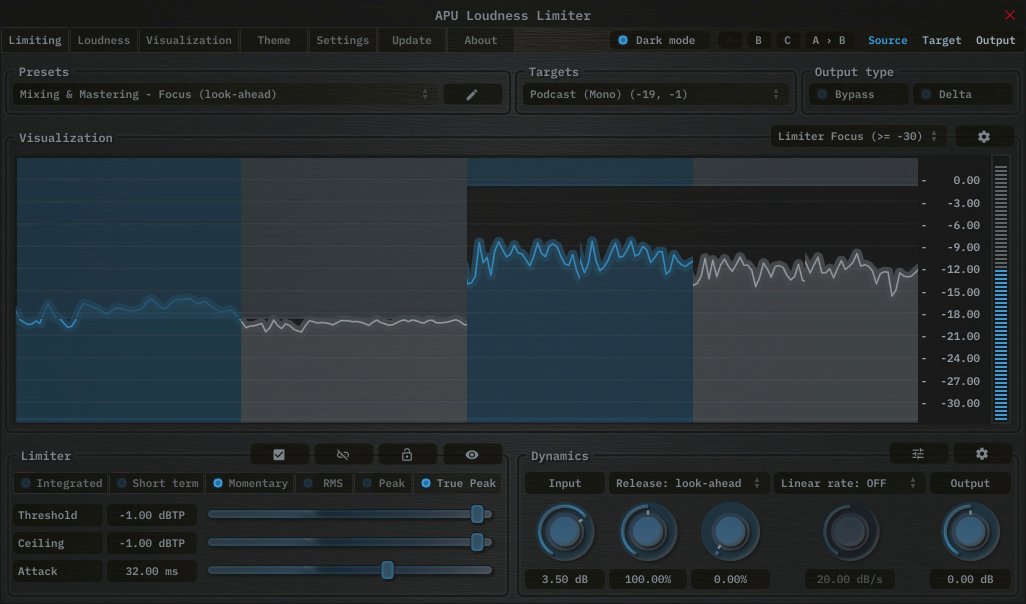
Task: Open Visualization settings via gear icon
Action: point(984,136)
